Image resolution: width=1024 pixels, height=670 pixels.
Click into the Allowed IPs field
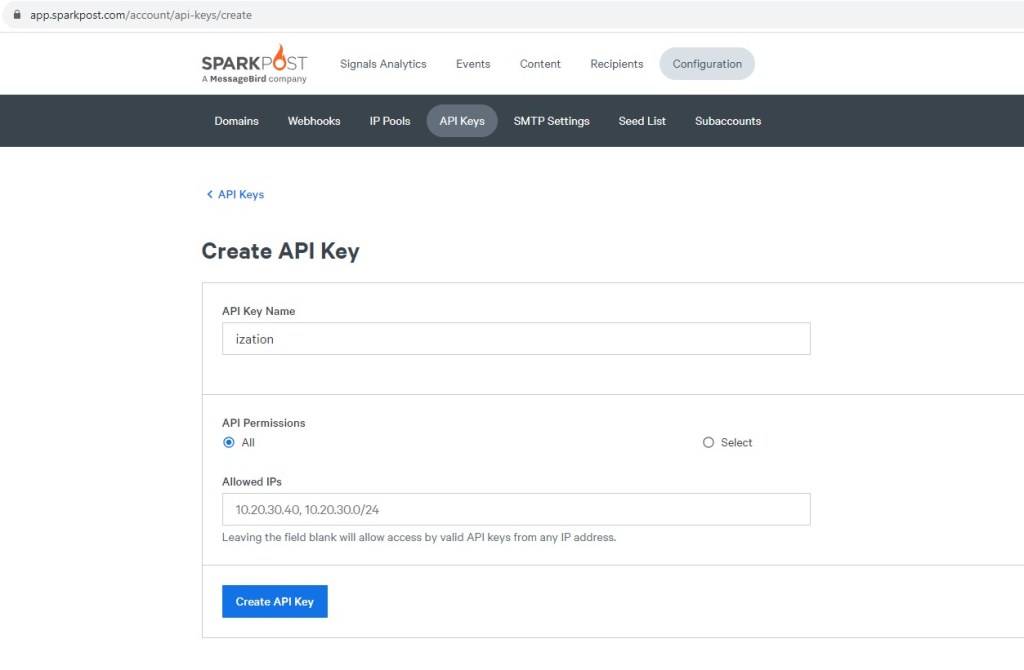pos(515,509)
